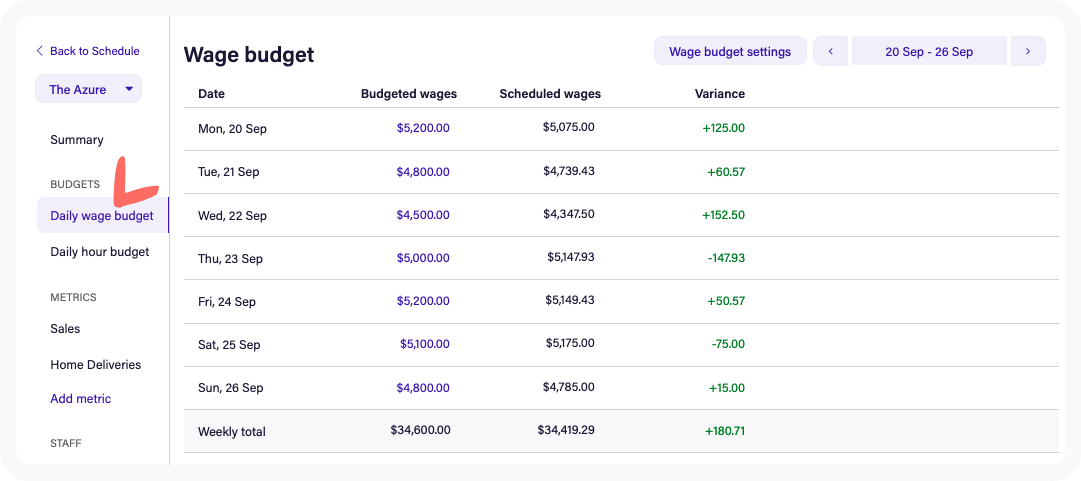Edit Wednesday's $4,500.00 budgeted wages
1081x481 pixels.
(423, 215)
